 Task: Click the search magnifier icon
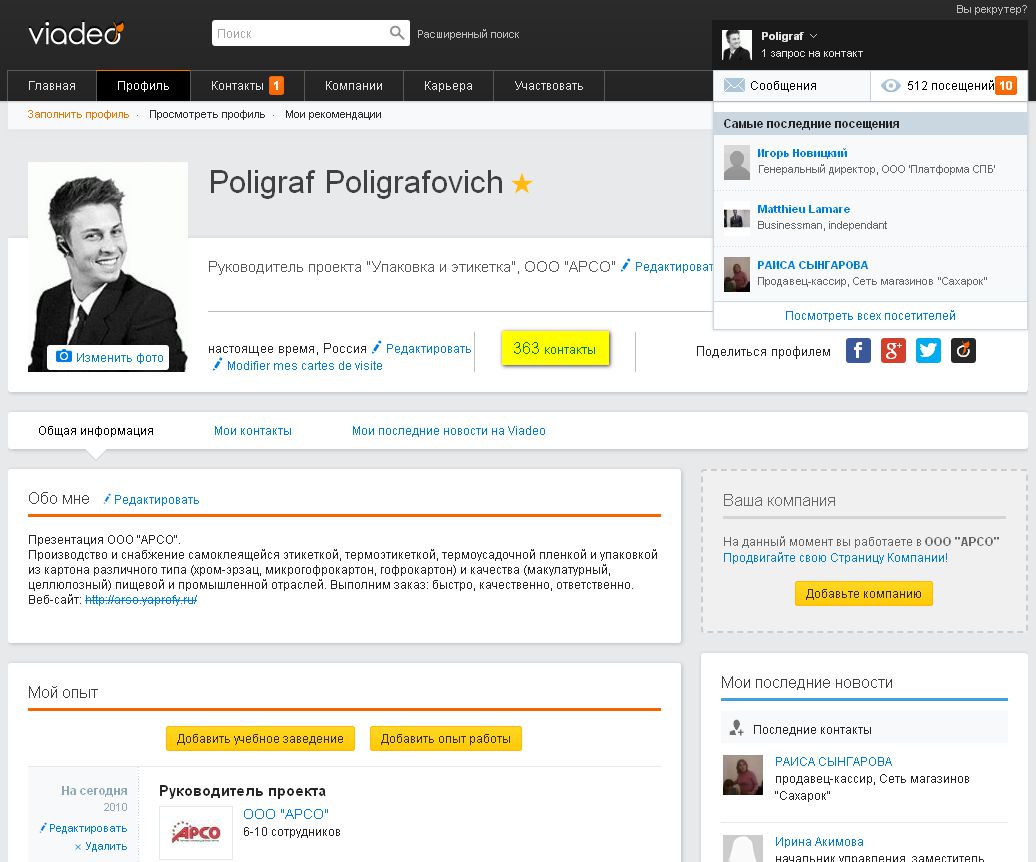[397, 34]
